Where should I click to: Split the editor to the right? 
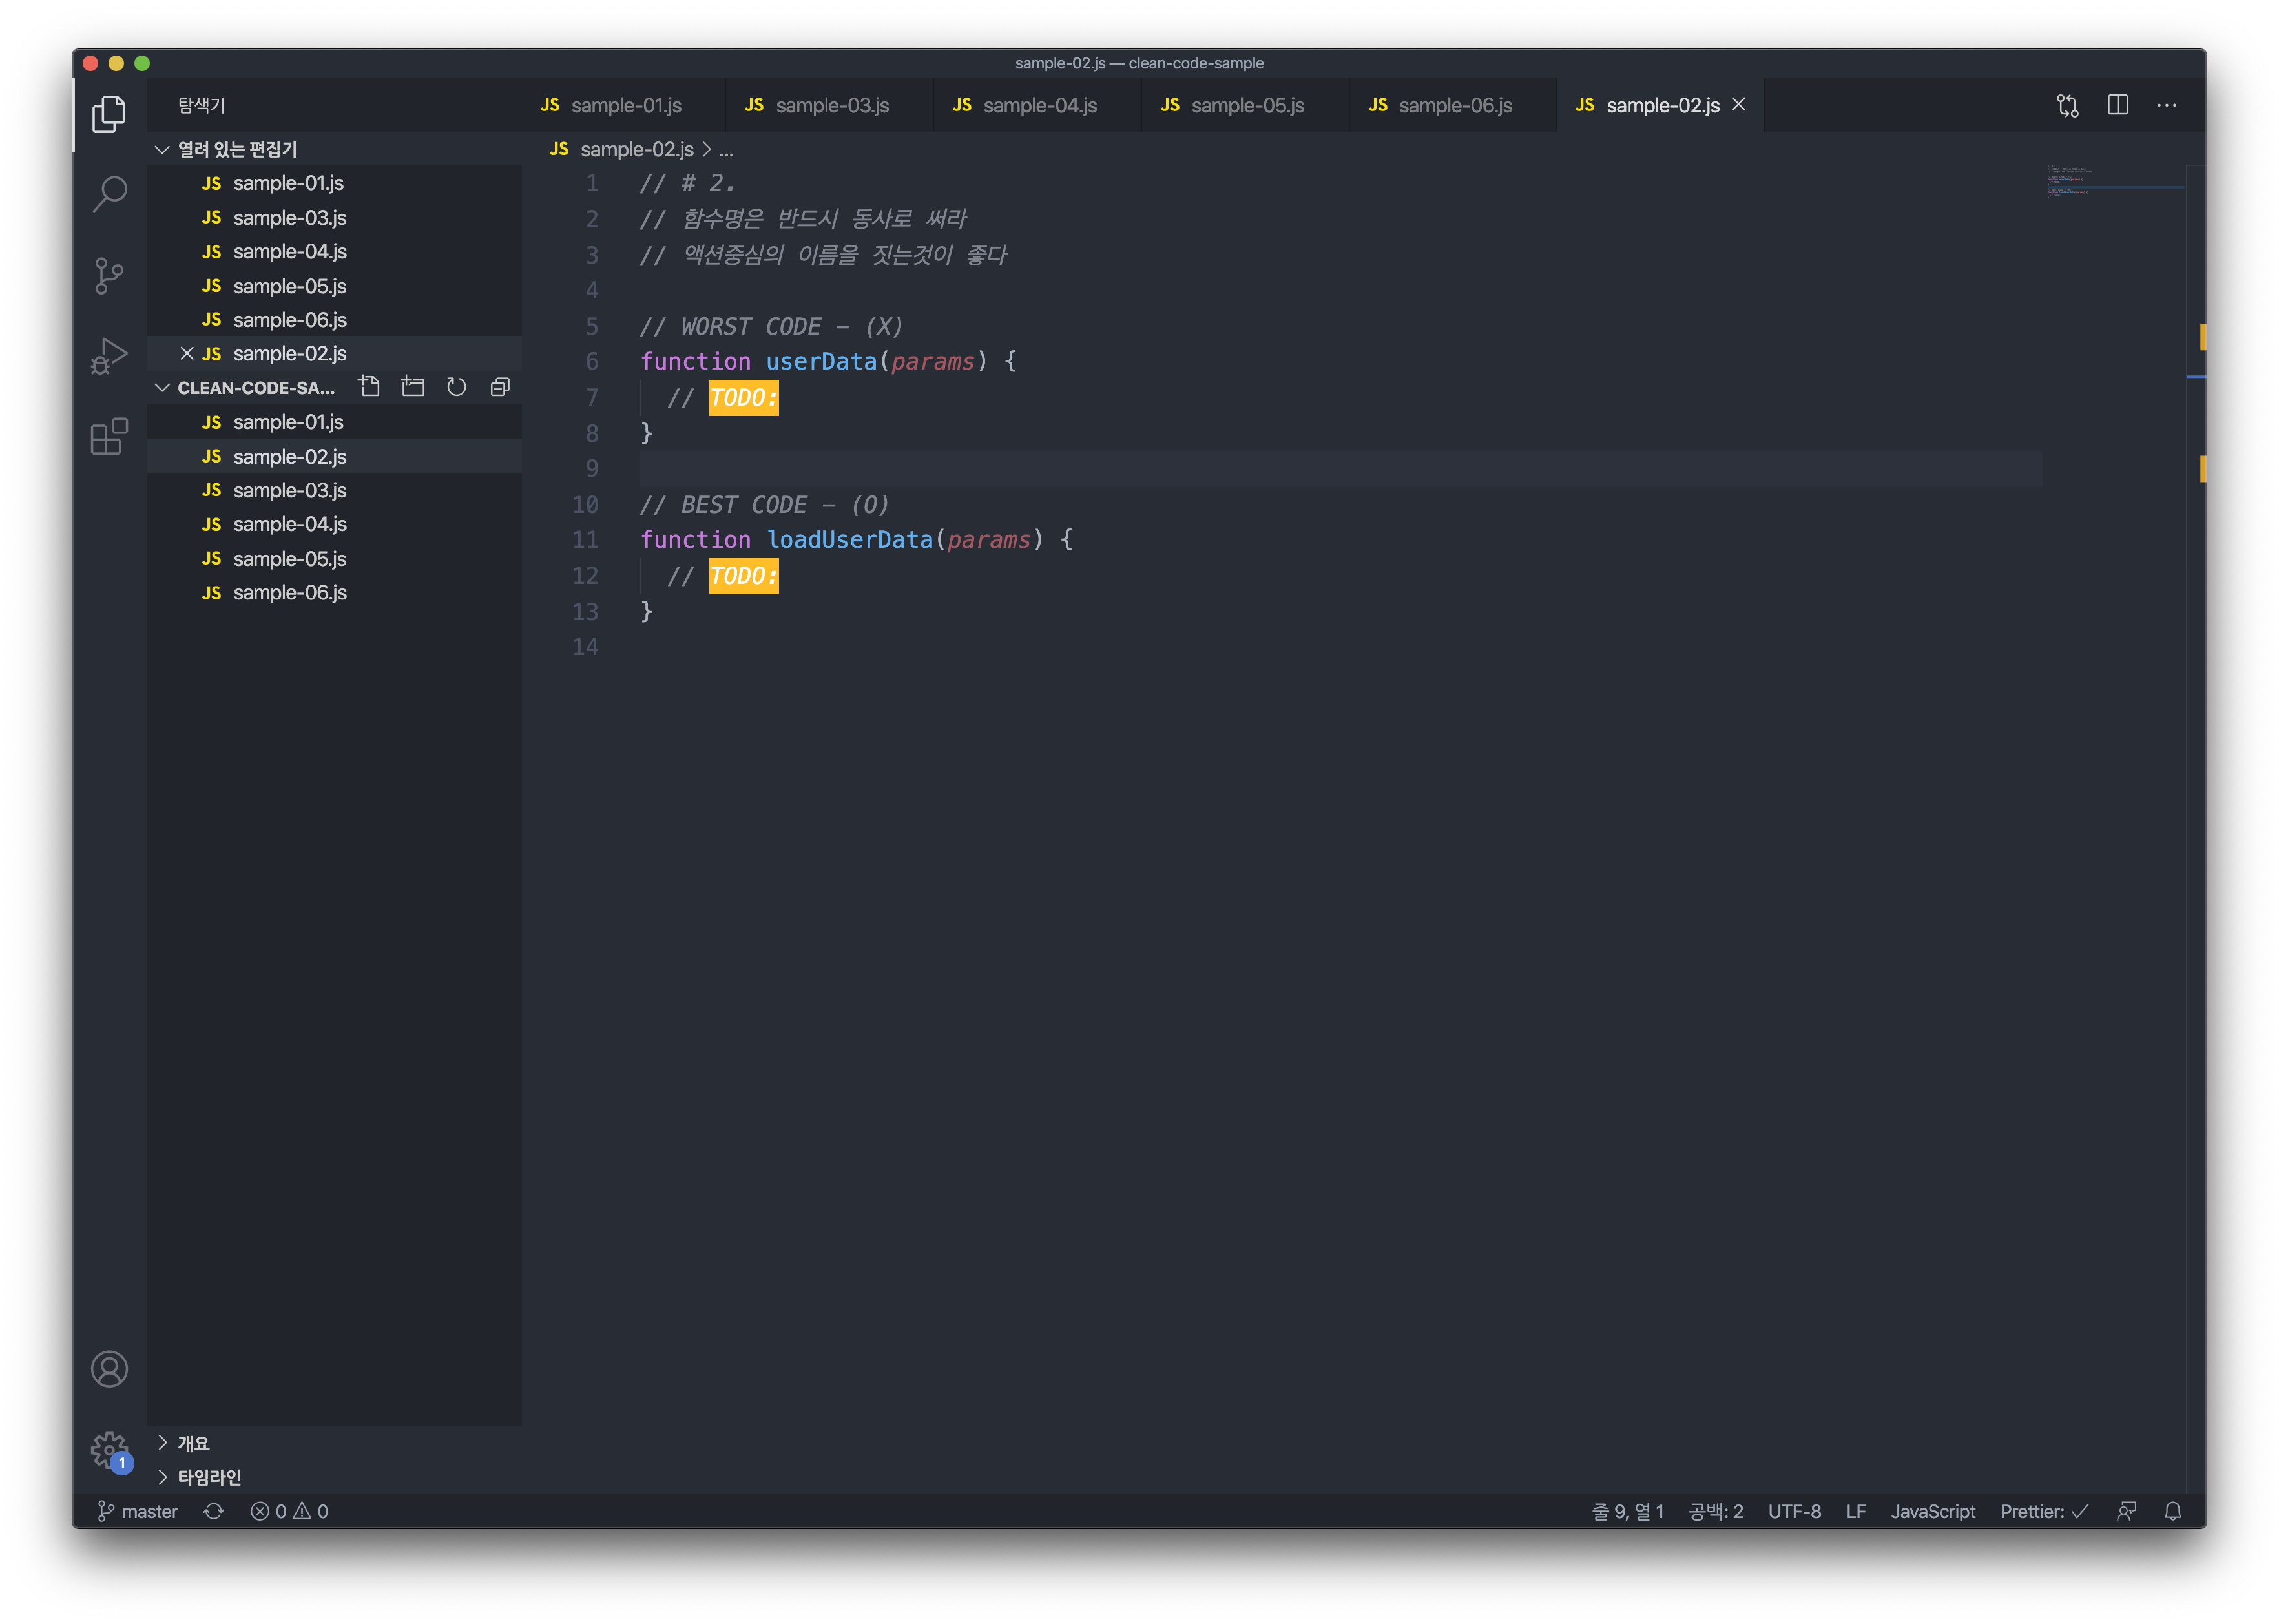pos(2117,105)
